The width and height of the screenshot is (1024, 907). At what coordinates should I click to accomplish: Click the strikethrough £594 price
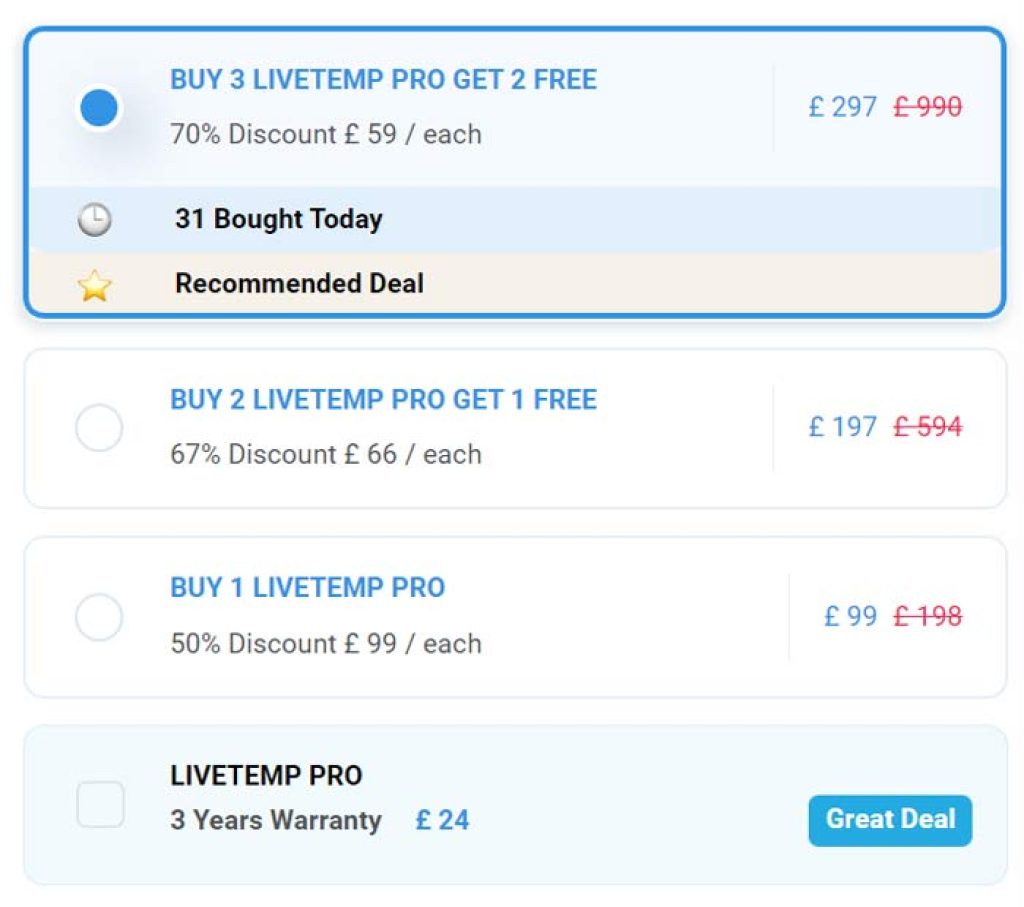pyautogui.click(x=925, y=427)
